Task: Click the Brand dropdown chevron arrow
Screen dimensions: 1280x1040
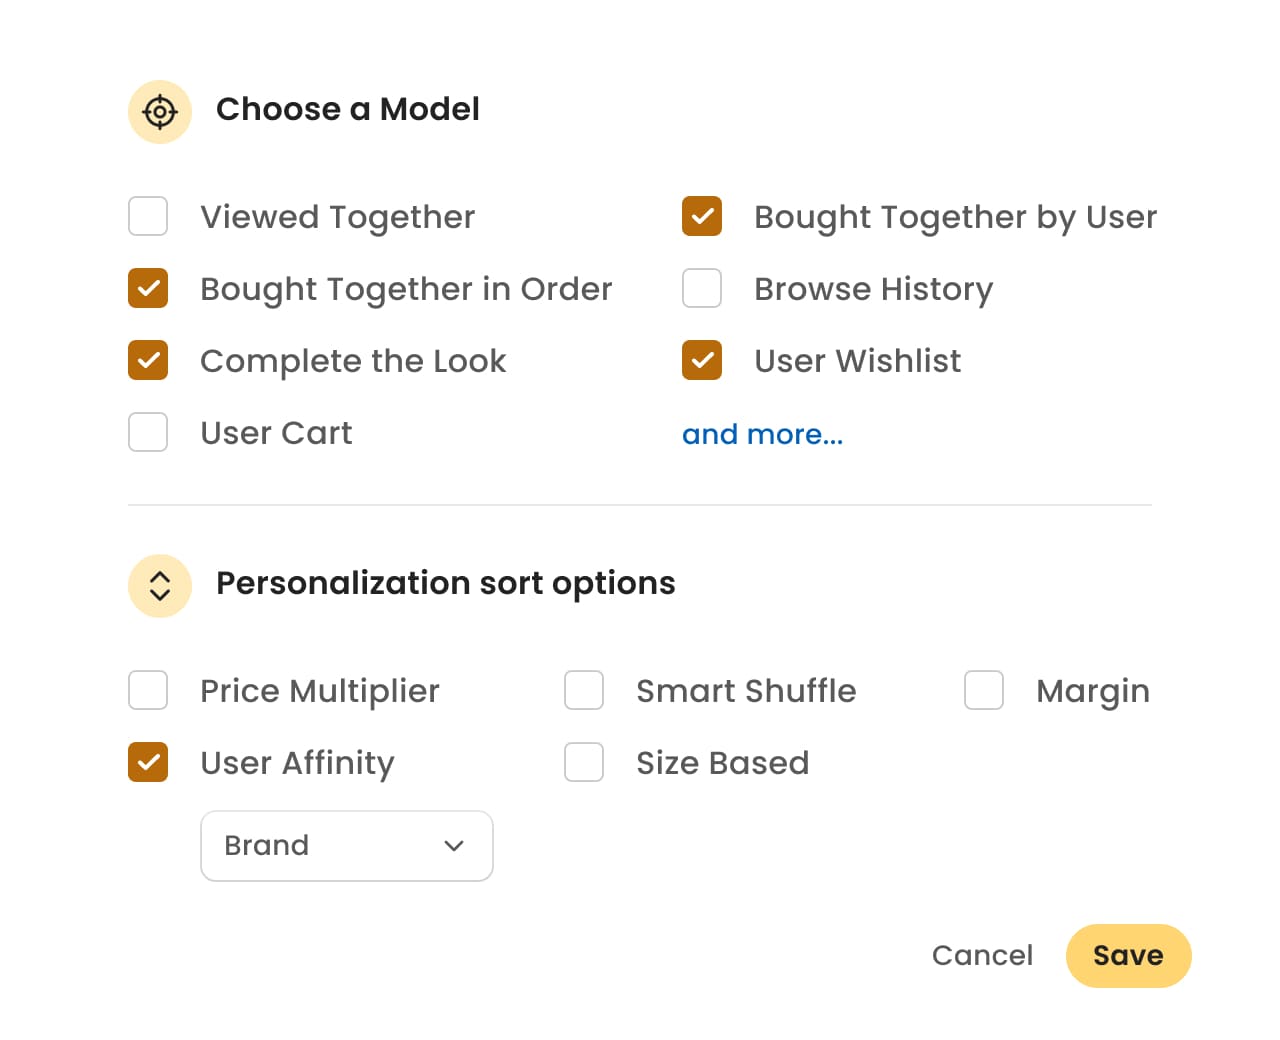Action: pyautogui.click(x=454, y=846)
